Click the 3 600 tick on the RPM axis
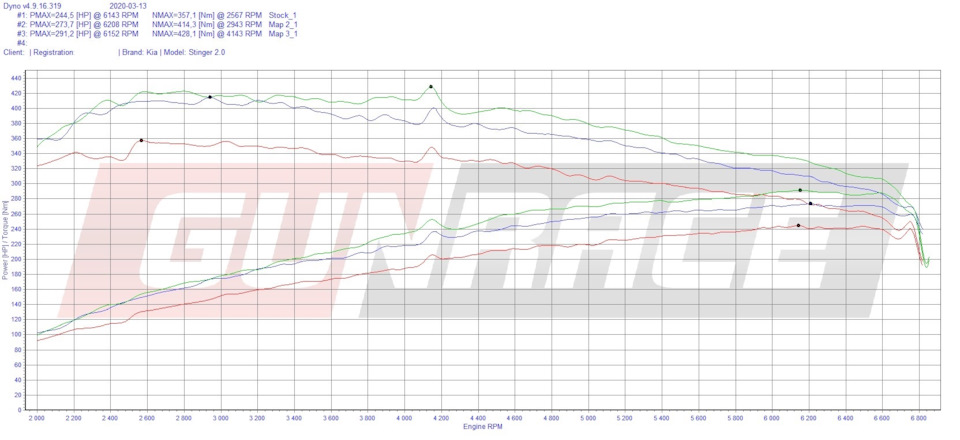Screen dimensions: 960x440 point(331,418)
